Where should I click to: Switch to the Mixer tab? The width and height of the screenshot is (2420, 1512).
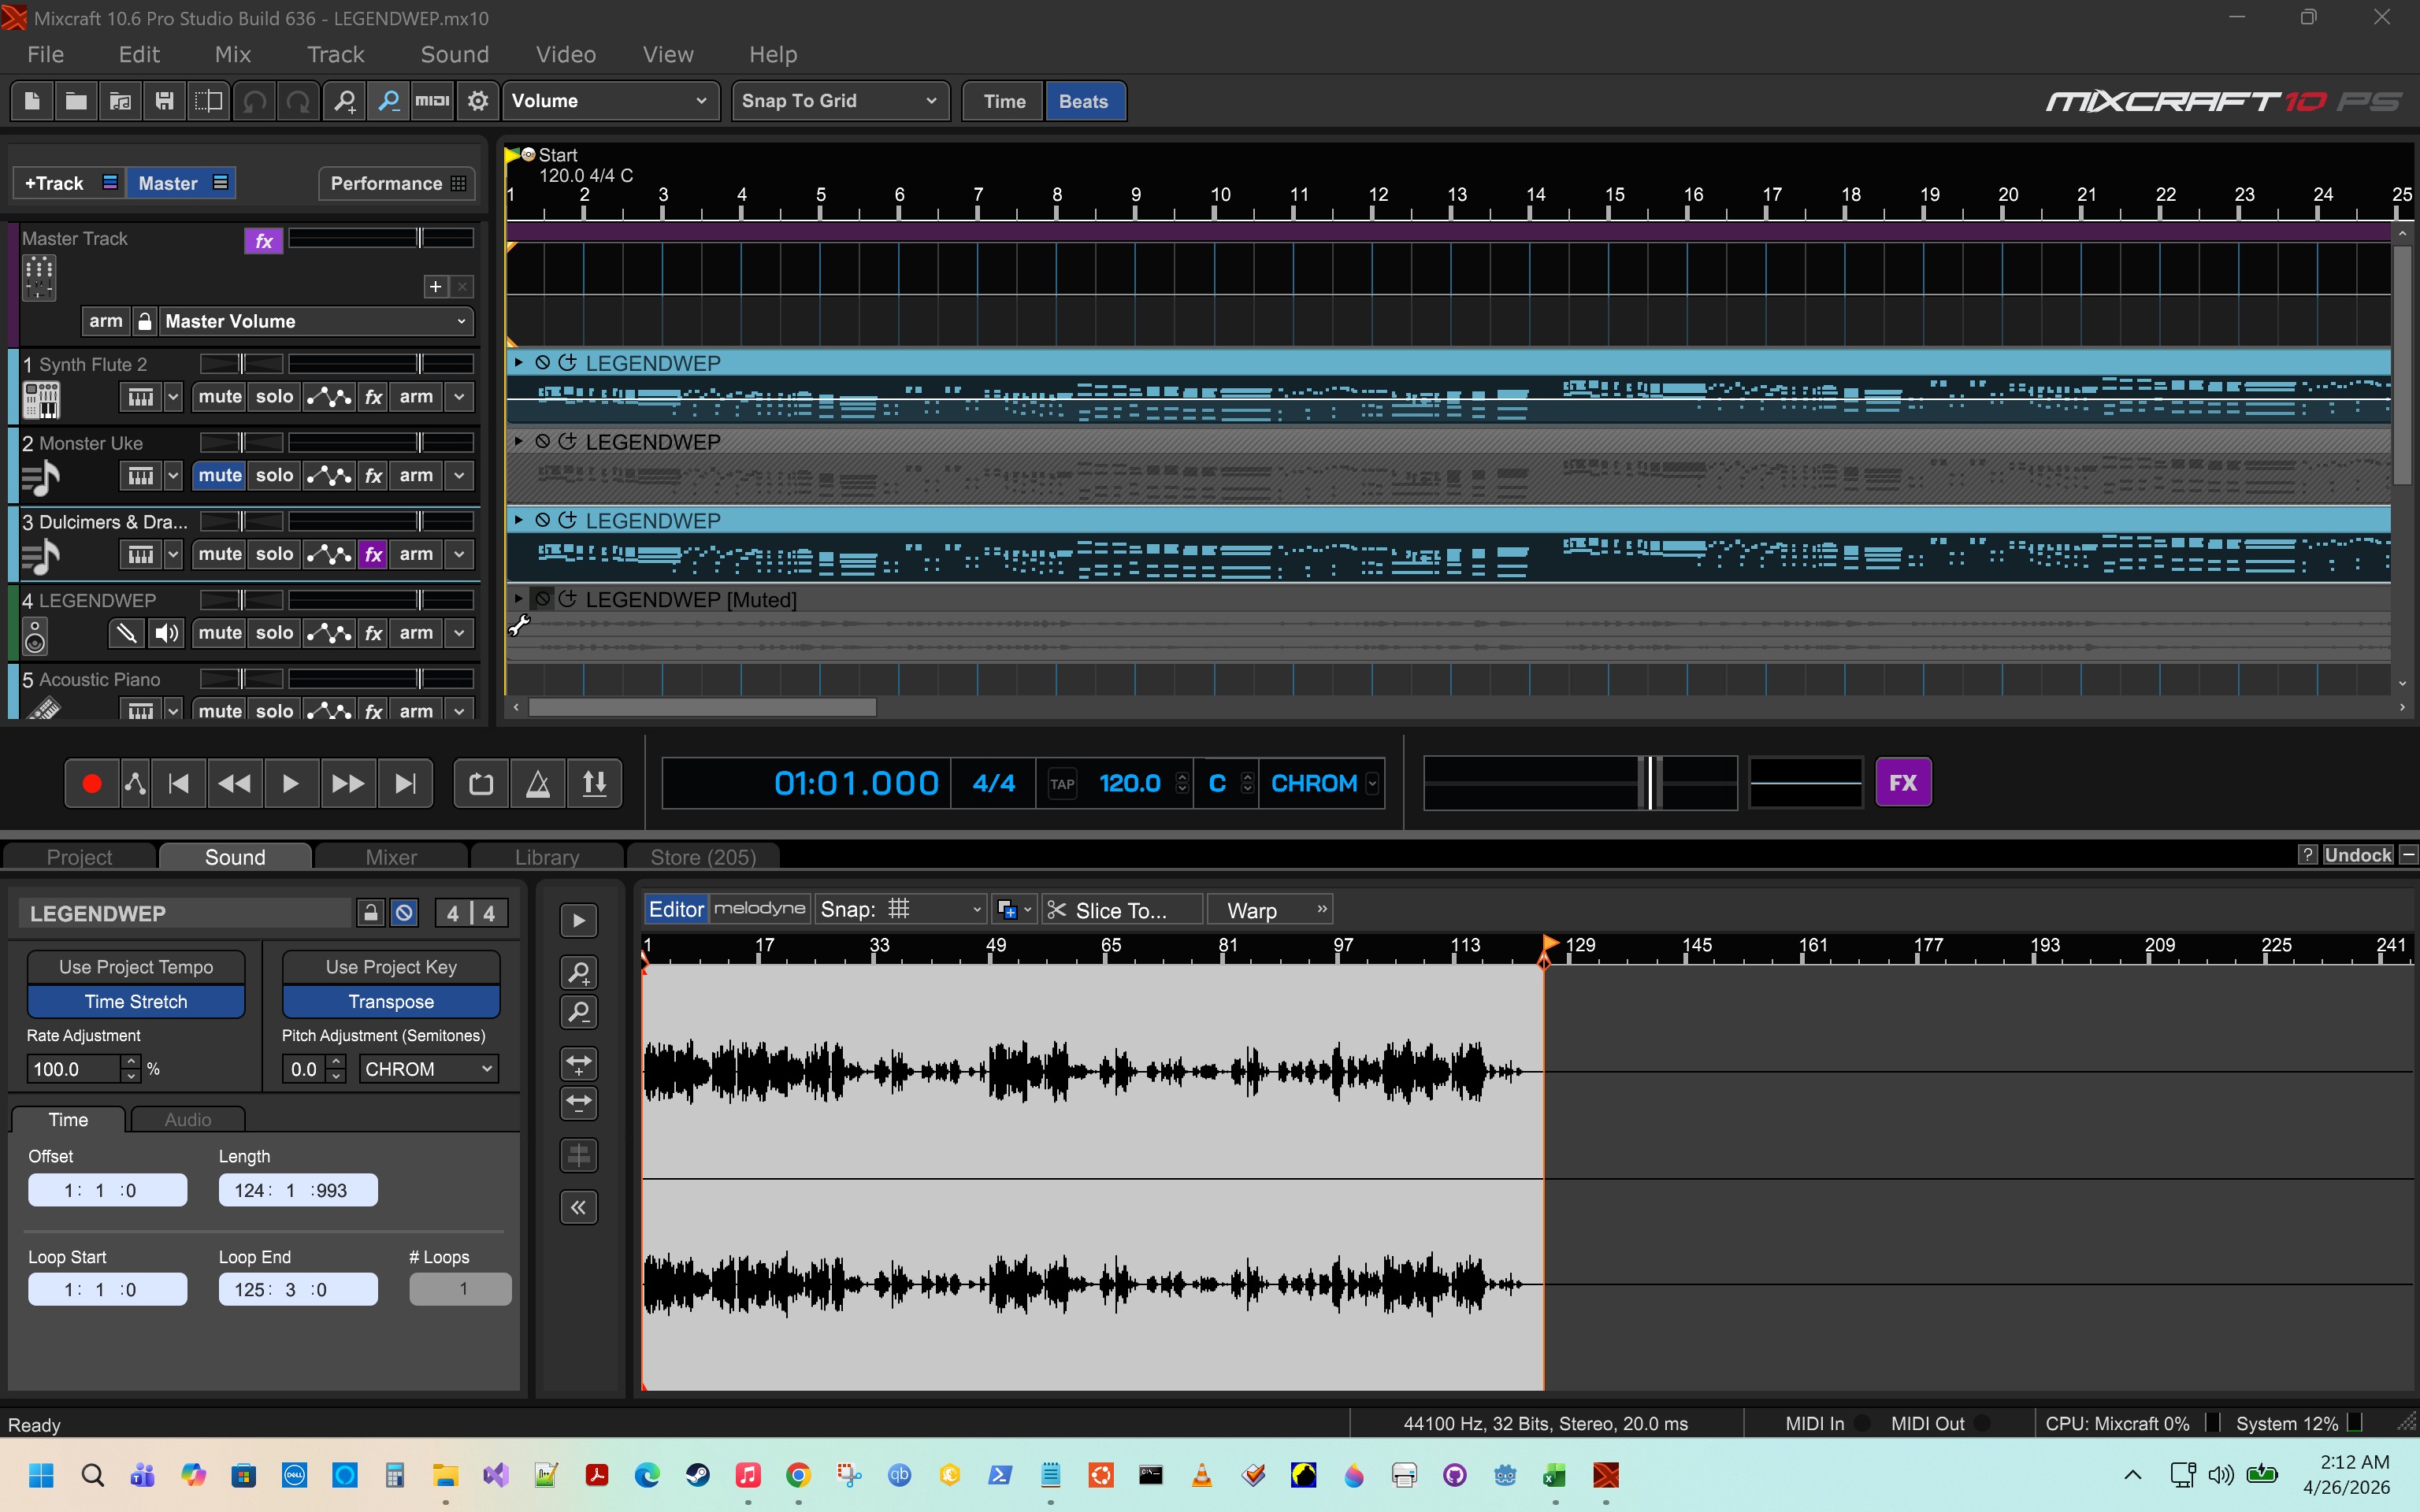tap(391, 857)
